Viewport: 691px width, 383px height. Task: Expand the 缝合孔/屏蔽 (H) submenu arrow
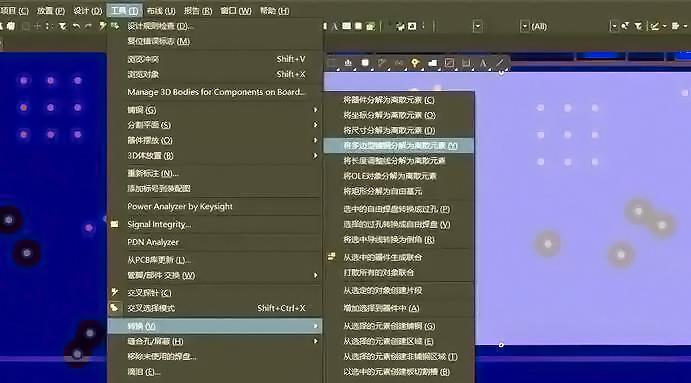click(316, 341)
